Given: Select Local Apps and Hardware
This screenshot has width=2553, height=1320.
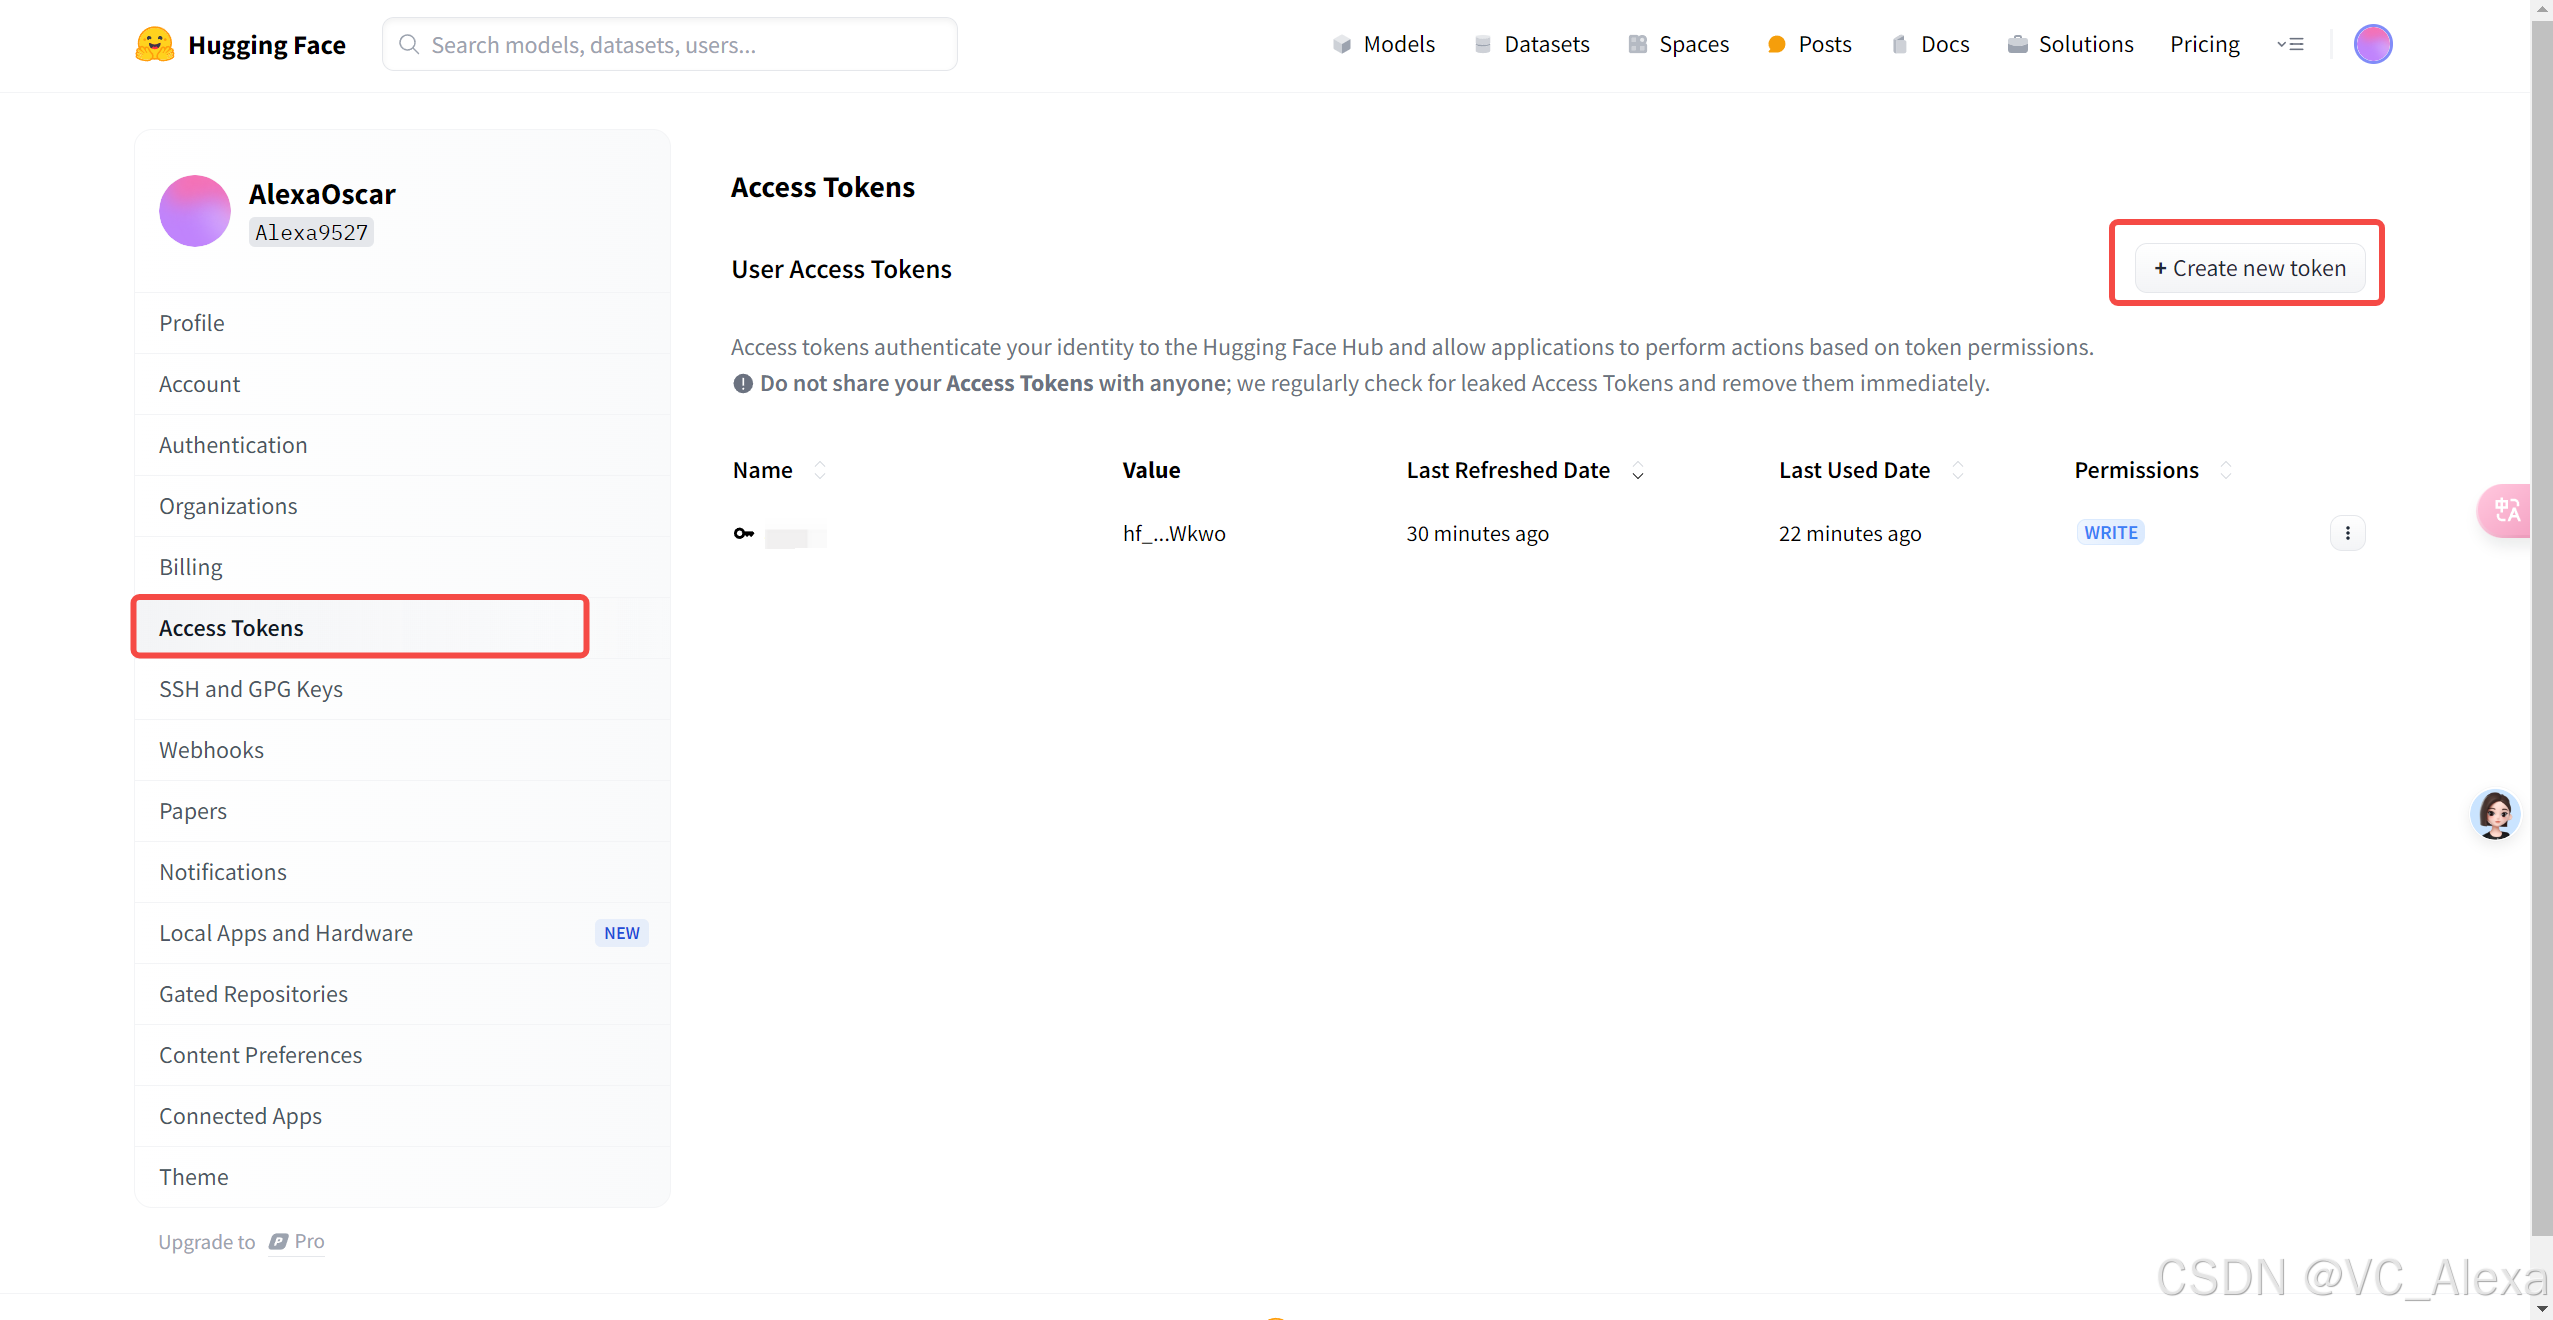Looking at the screenshot, I should pos(402,933).
